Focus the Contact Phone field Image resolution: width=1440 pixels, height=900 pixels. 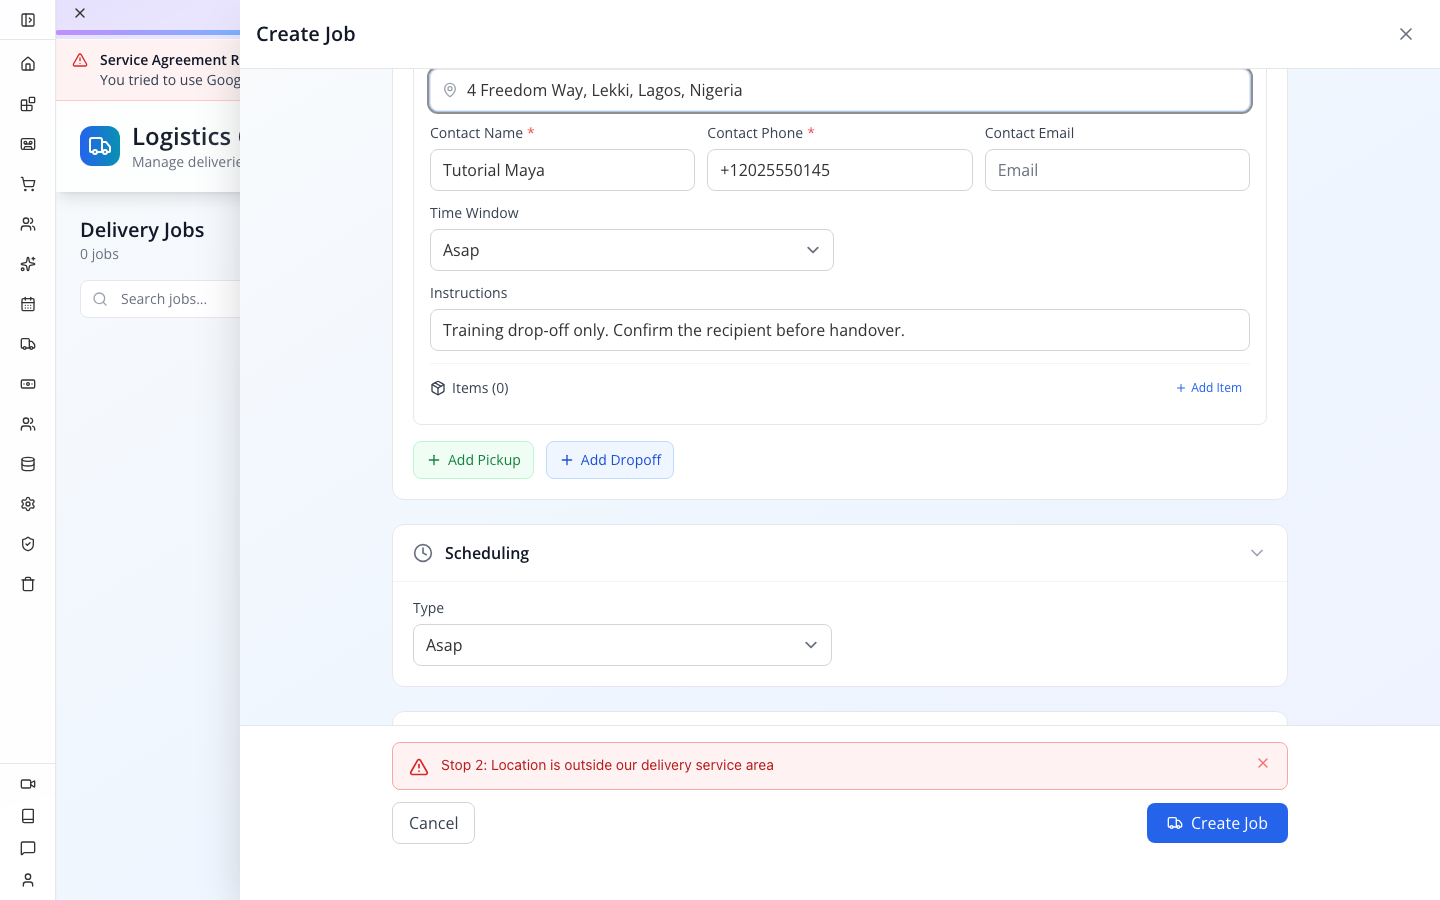click(840, 170)
